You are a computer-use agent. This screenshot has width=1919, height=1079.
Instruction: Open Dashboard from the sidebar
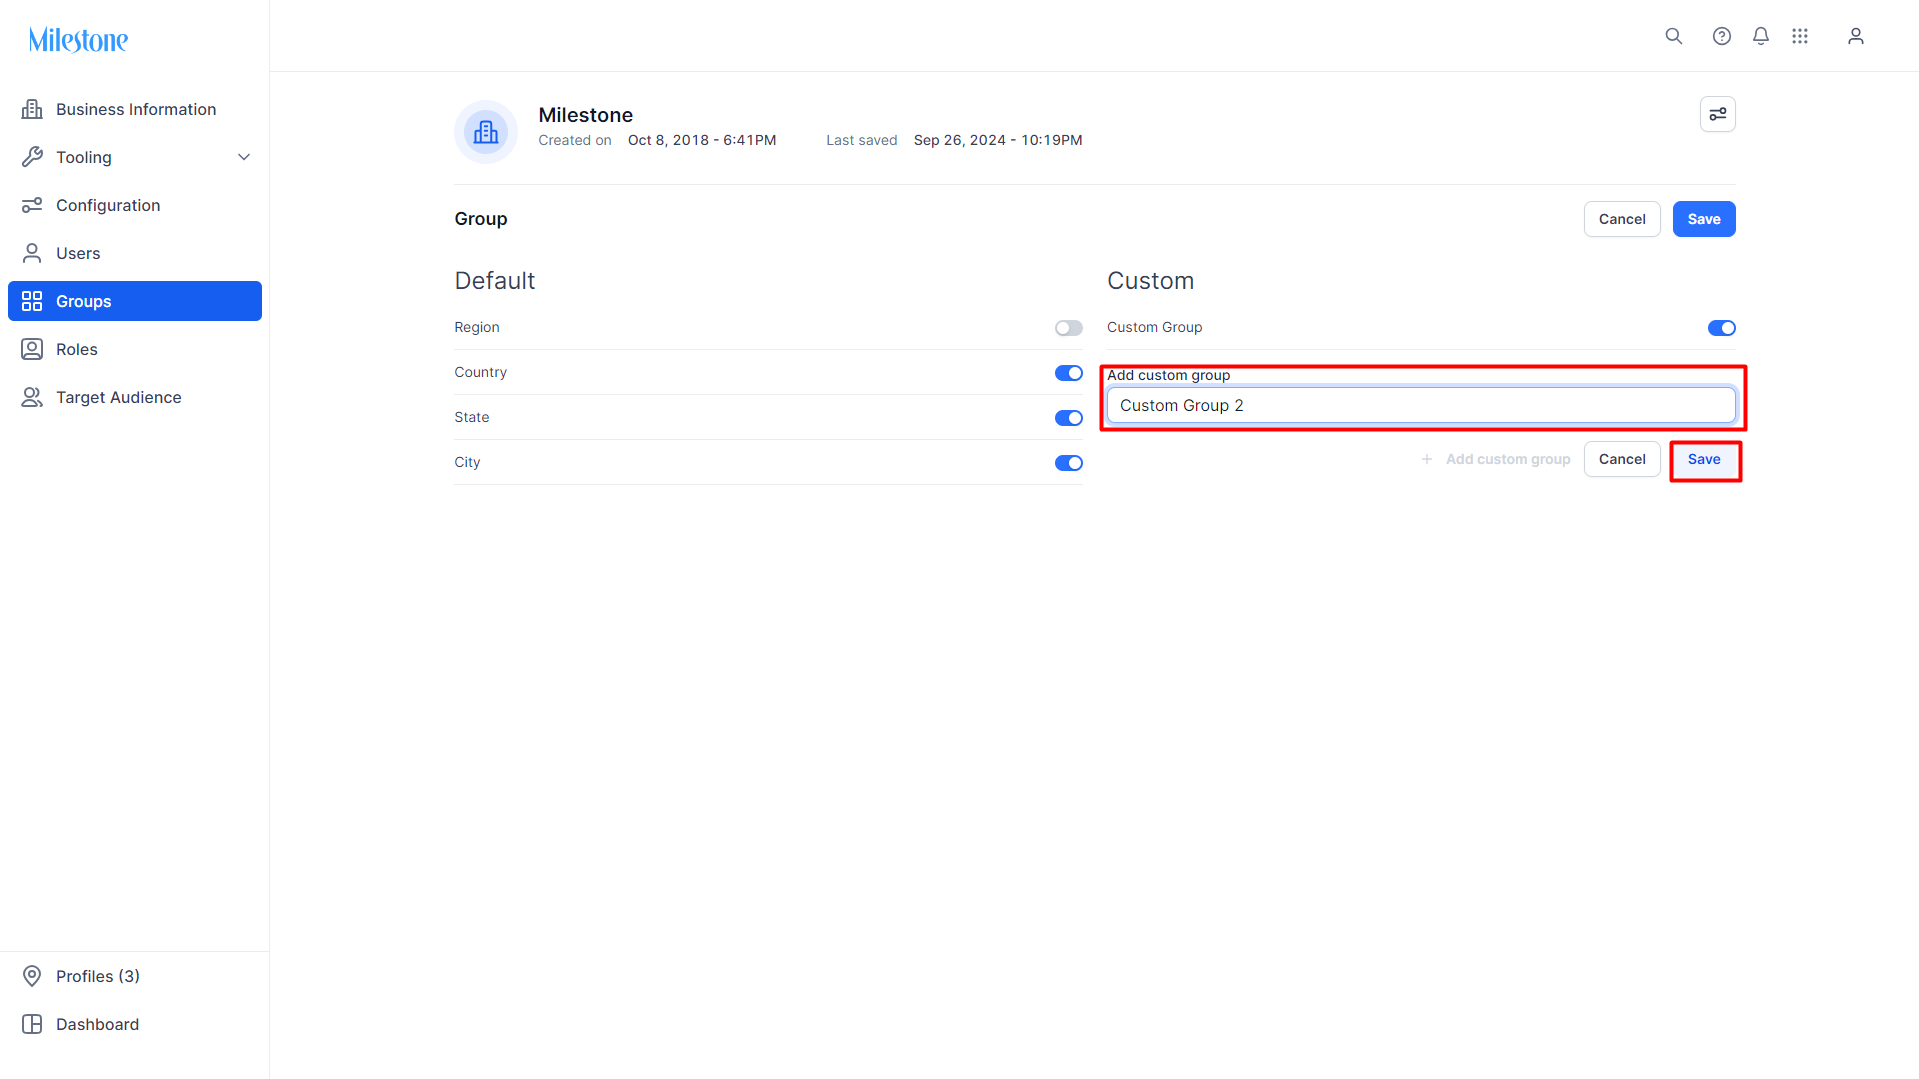point(135,1024)
